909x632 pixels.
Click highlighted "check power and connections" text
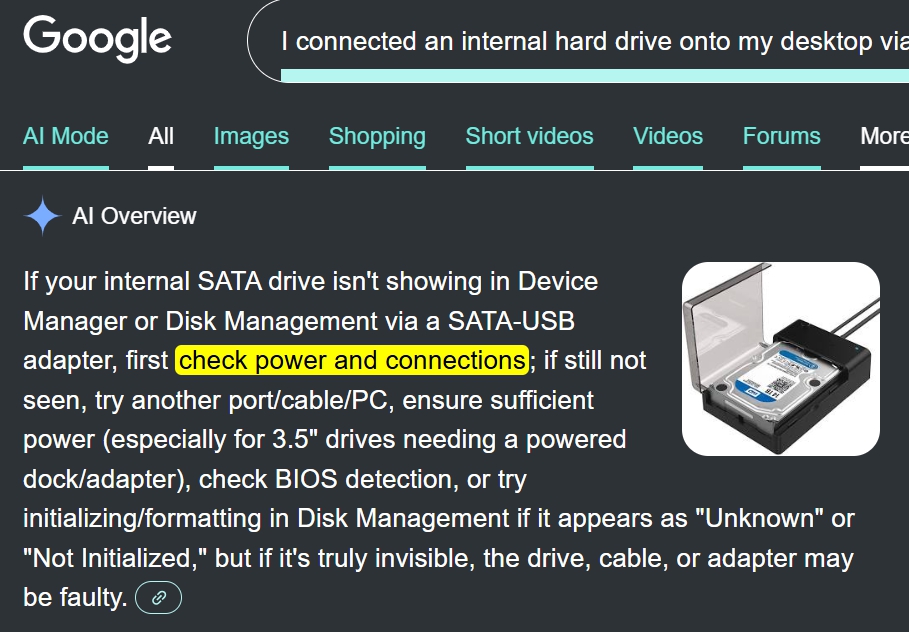coord(352,360)
